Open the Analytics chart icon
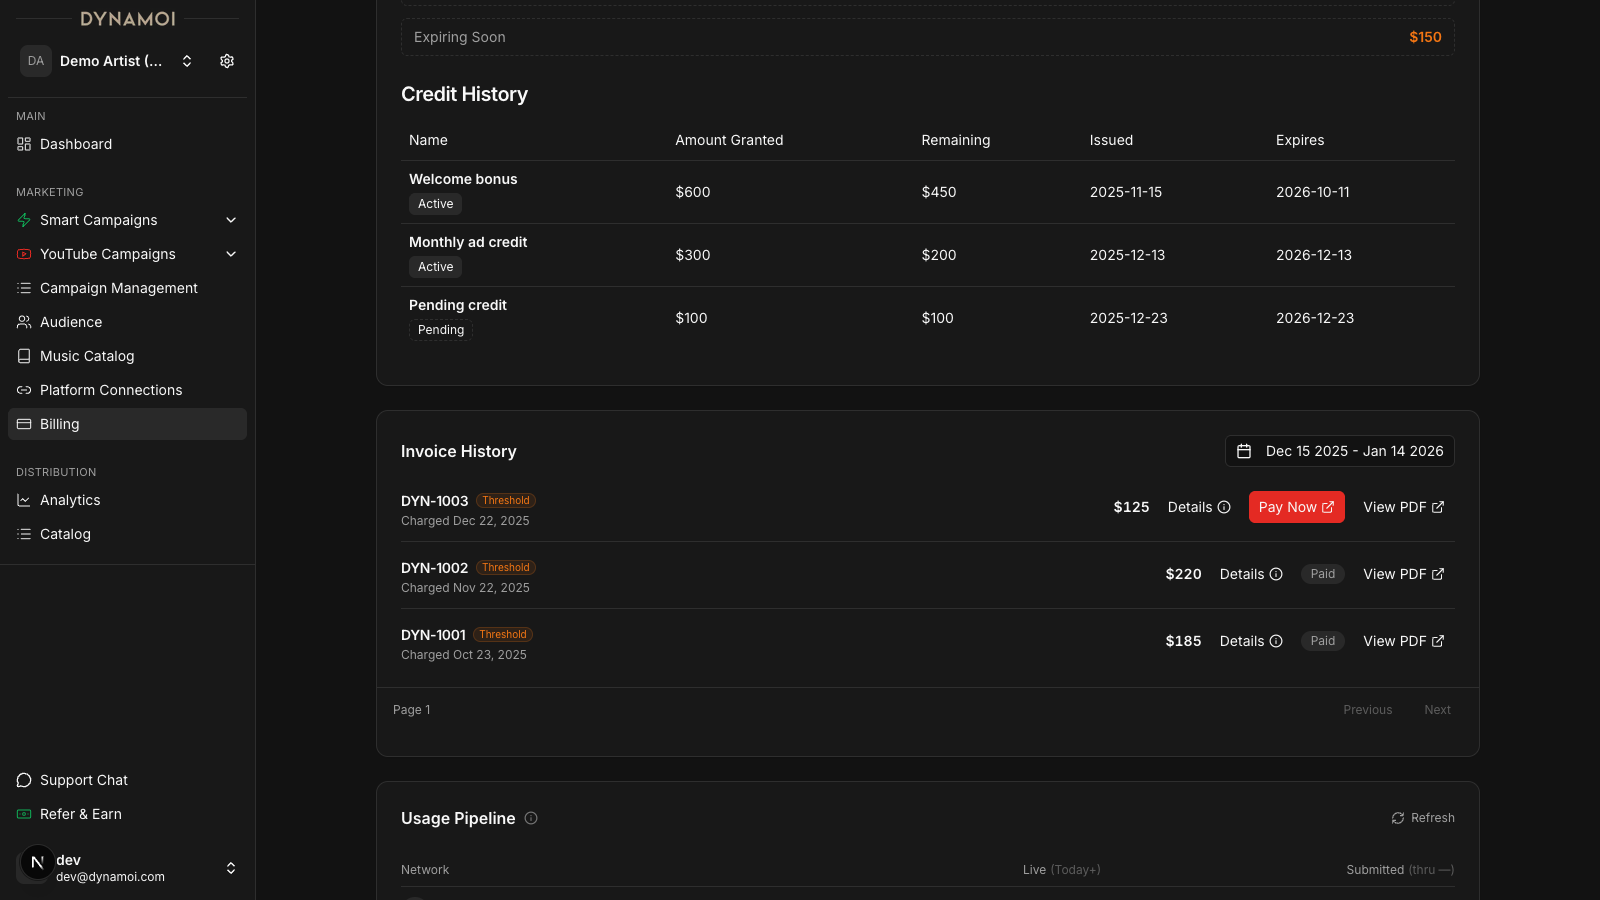 pos(24,500)
